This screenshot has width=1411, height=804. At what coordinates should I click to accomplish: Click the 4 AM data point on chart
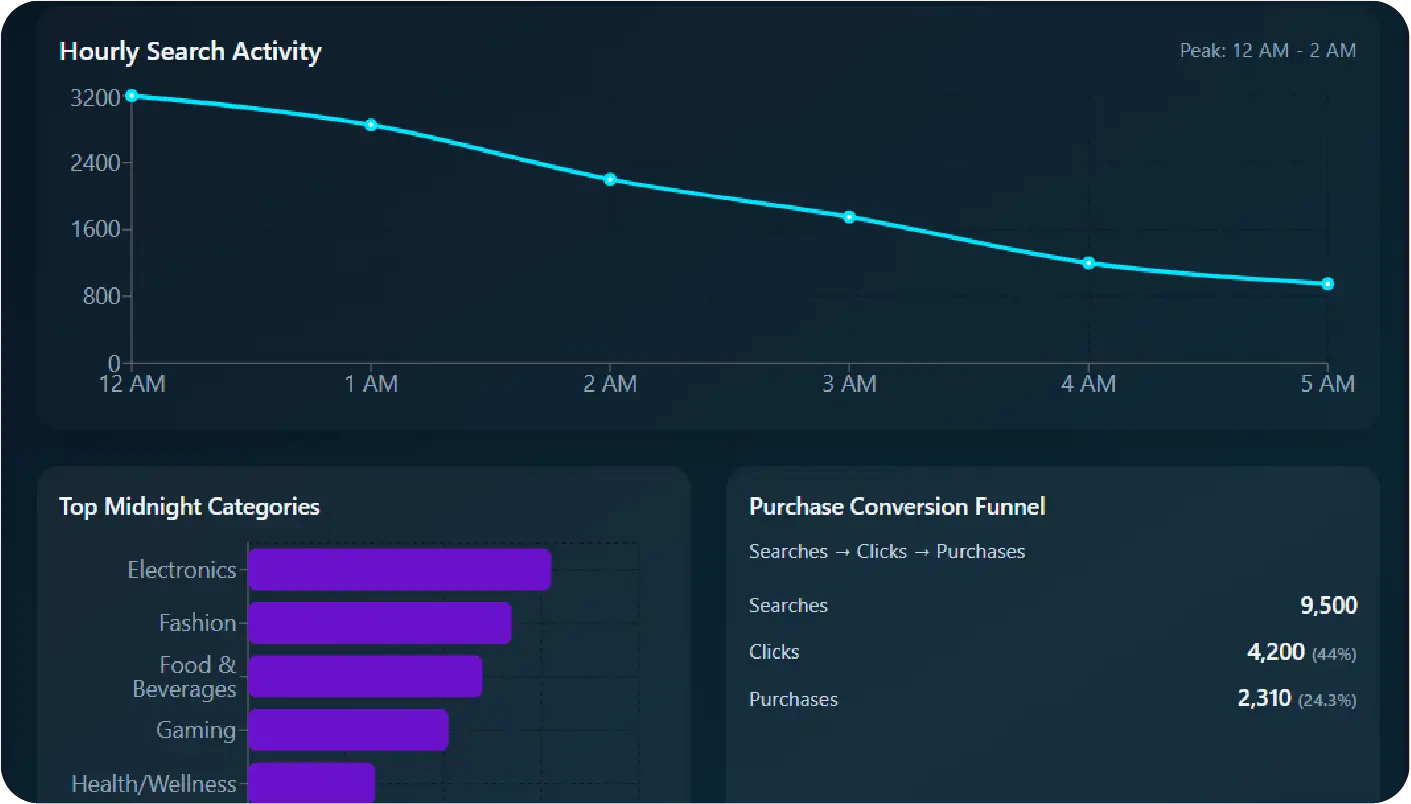[x=1088, y=263]
